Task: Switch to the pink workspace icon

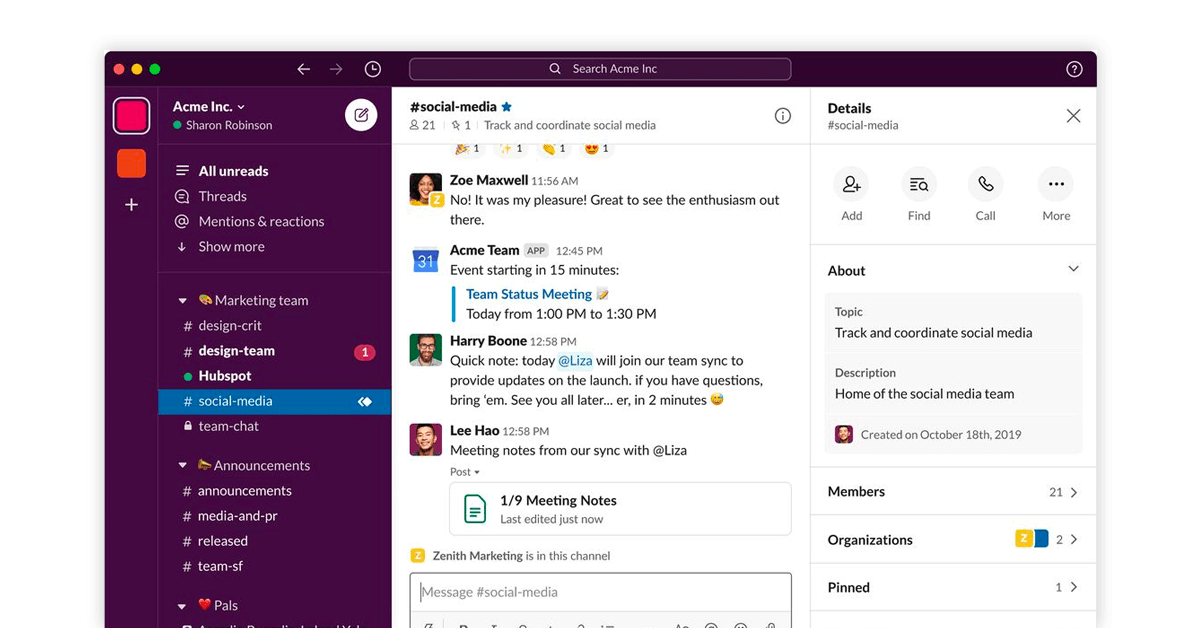Action: 132,116
